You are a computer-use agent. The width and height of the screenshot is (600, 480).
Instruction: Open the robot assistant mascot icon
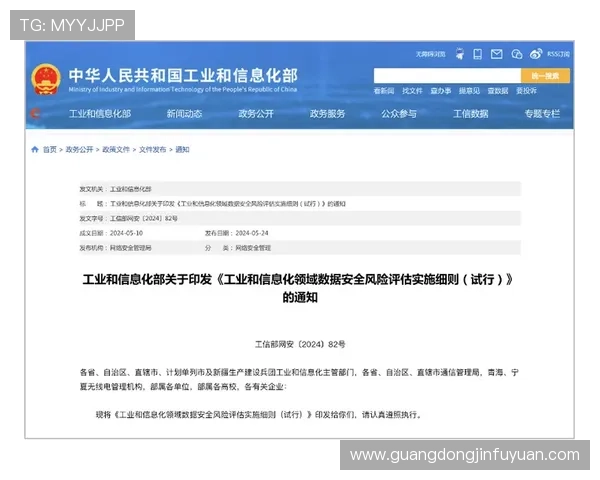(x=460, y=54)
